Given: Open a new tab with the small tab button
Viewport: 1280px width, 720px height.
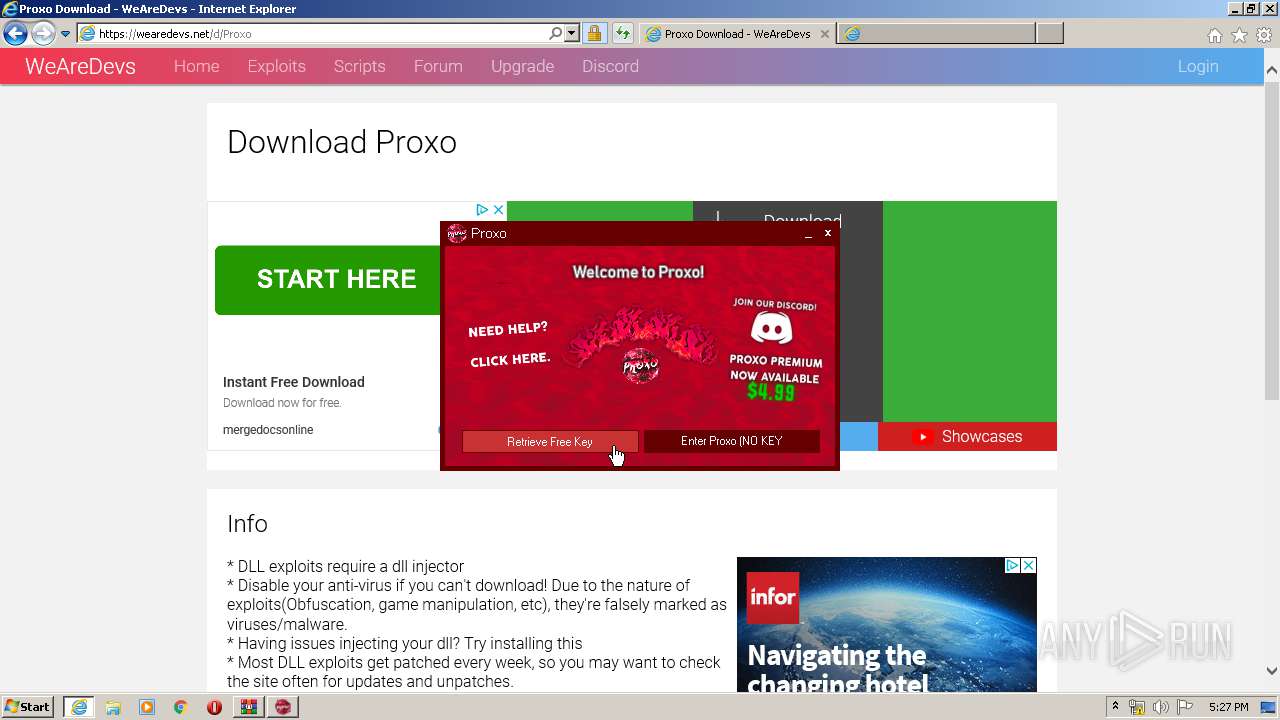Looking at the screenshot, I should click(x=1049, y=33).
